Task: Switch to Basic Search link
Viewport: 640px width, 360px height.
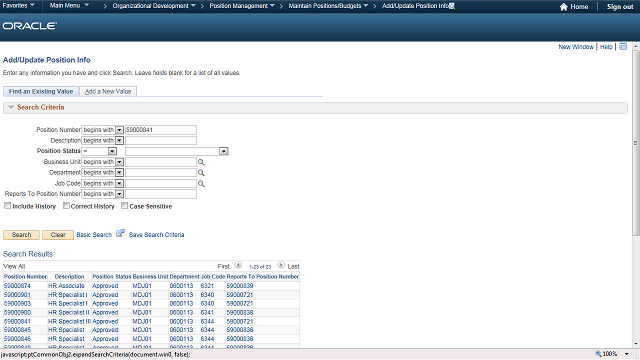Action: click(x=94, y=235)
